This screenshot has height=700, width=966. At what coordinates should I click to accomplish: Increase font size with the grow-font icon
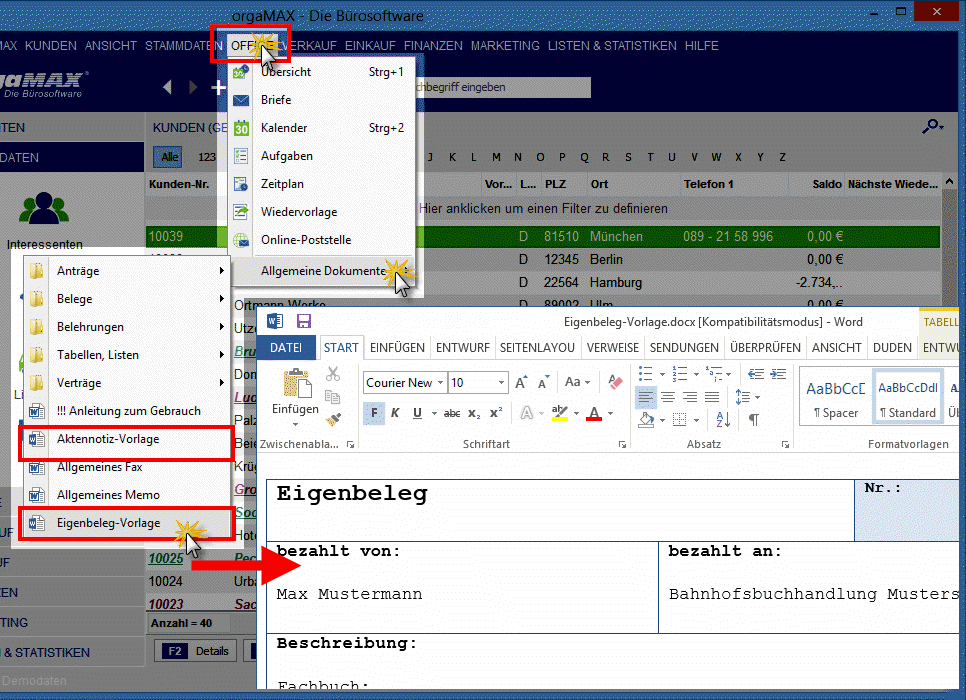click(x=521, y=383)
